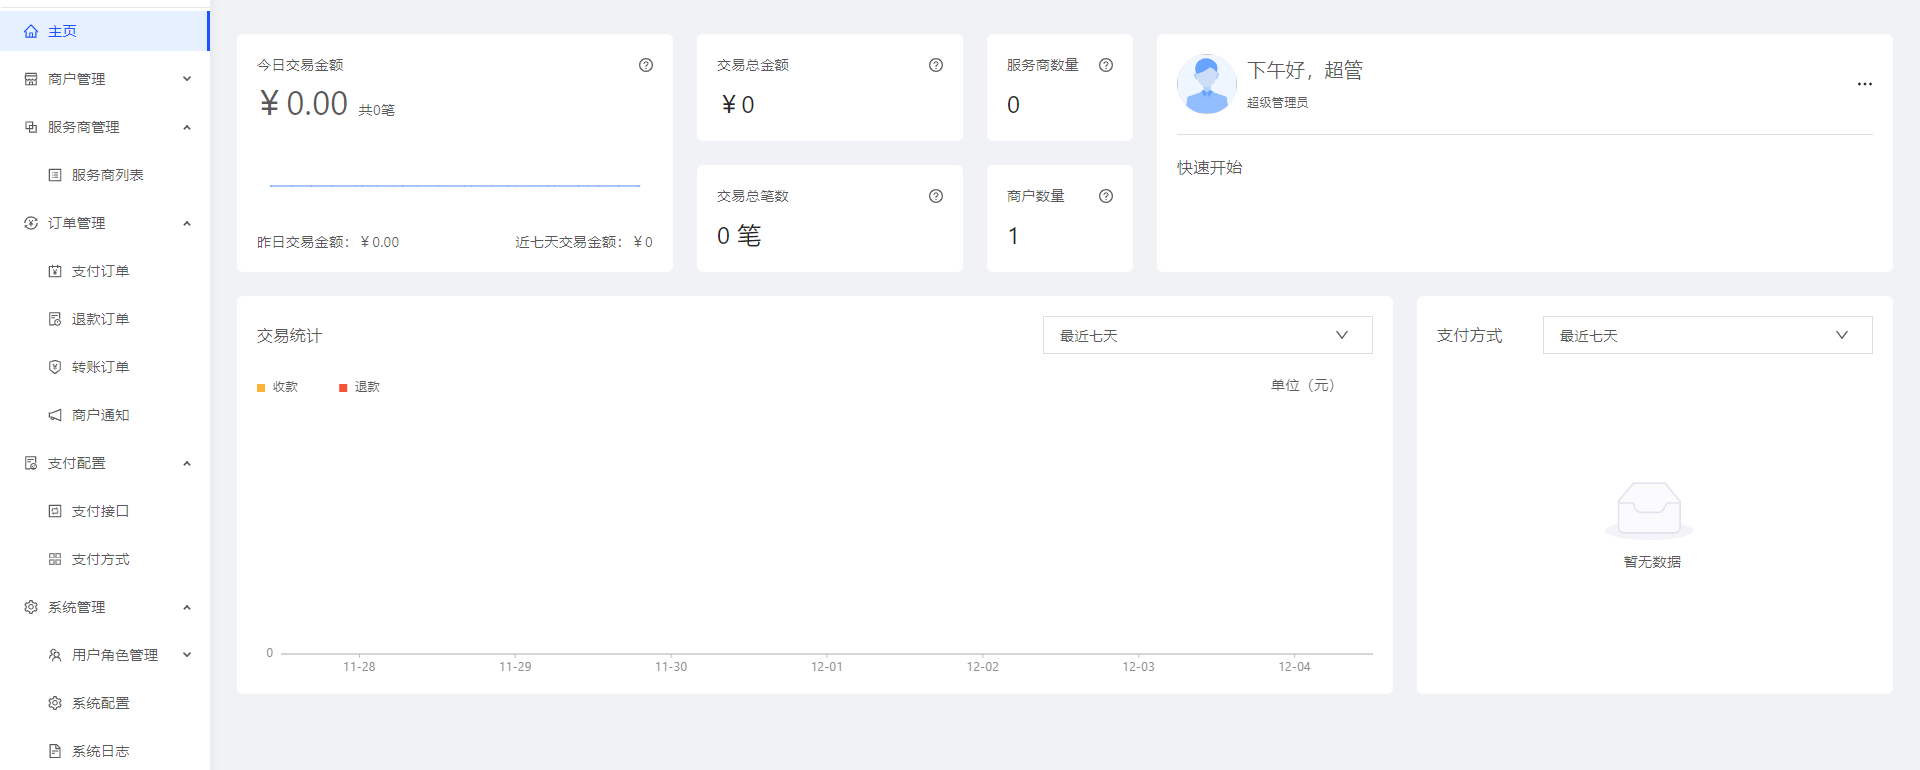Click help icon beside 交易总金额
Viewport: 1920px width, 770px height.
tap(936, 65)
